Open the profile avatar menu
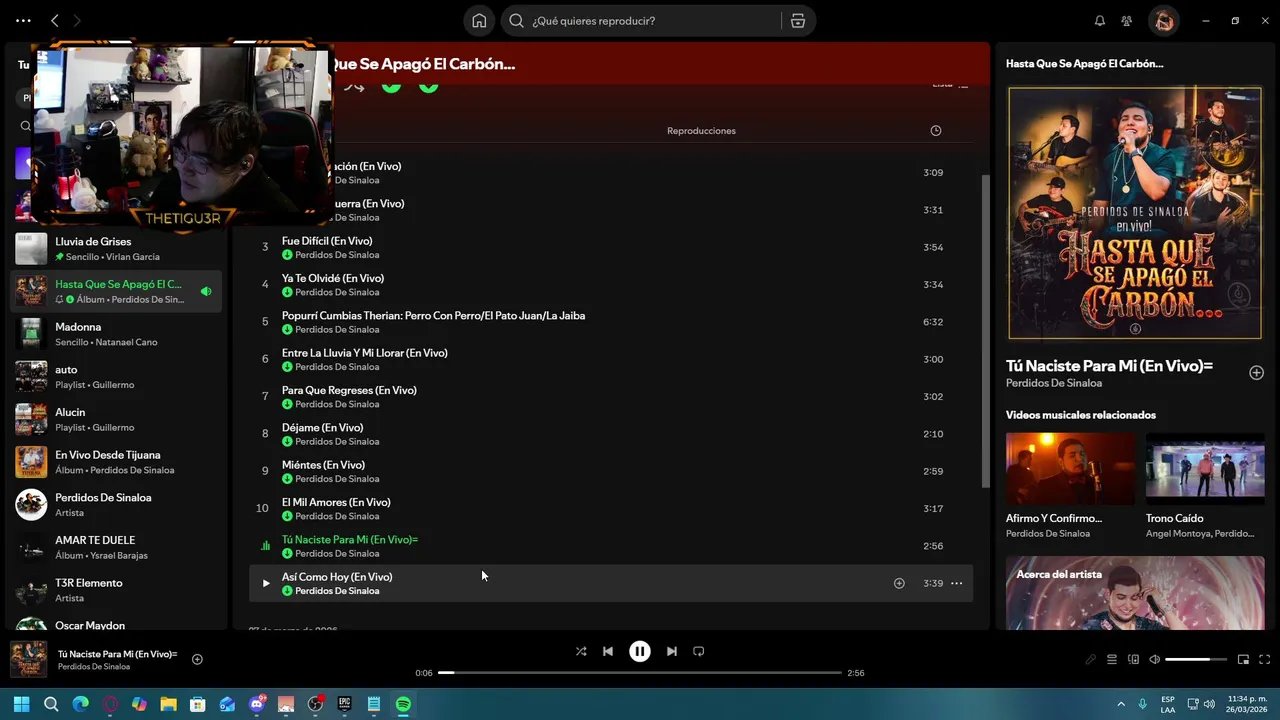The width and height of the screenshot is (1280, 720). (1163, 21)
